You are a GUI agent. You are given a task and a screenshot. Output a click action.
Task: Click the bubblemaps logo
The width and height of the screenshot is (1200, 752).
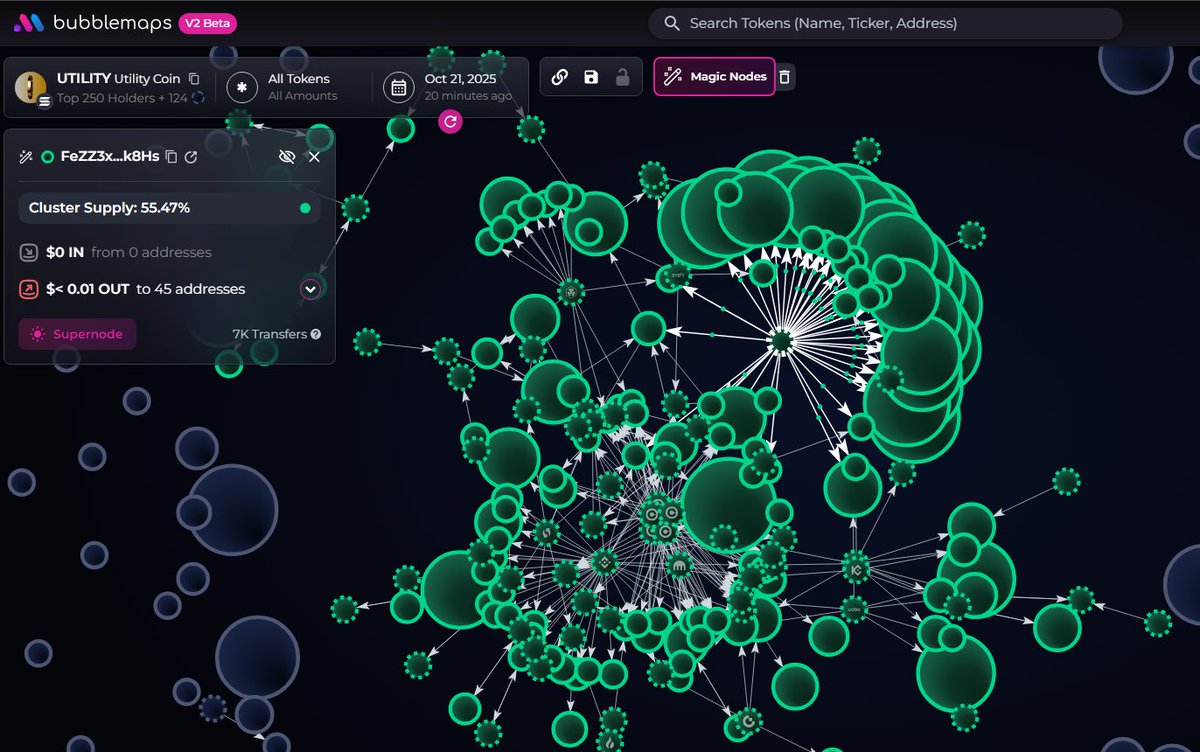90,23
